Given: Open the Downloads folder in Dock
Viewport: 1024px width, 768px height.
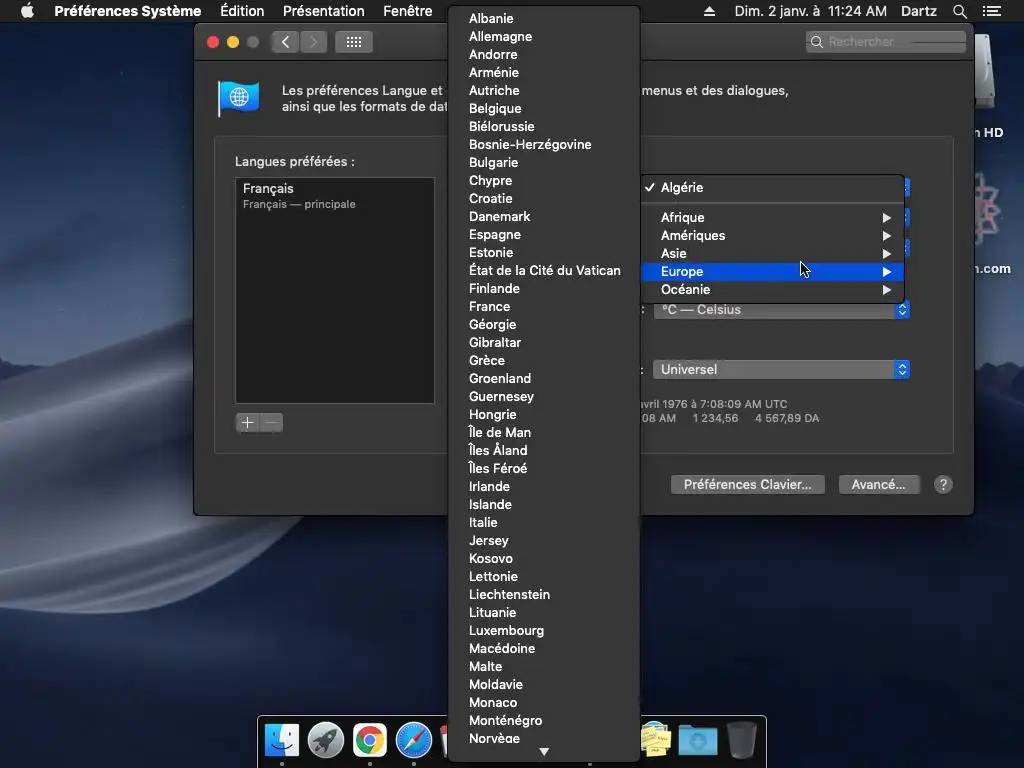Looking at the screenshot, I should click(697, 741).
